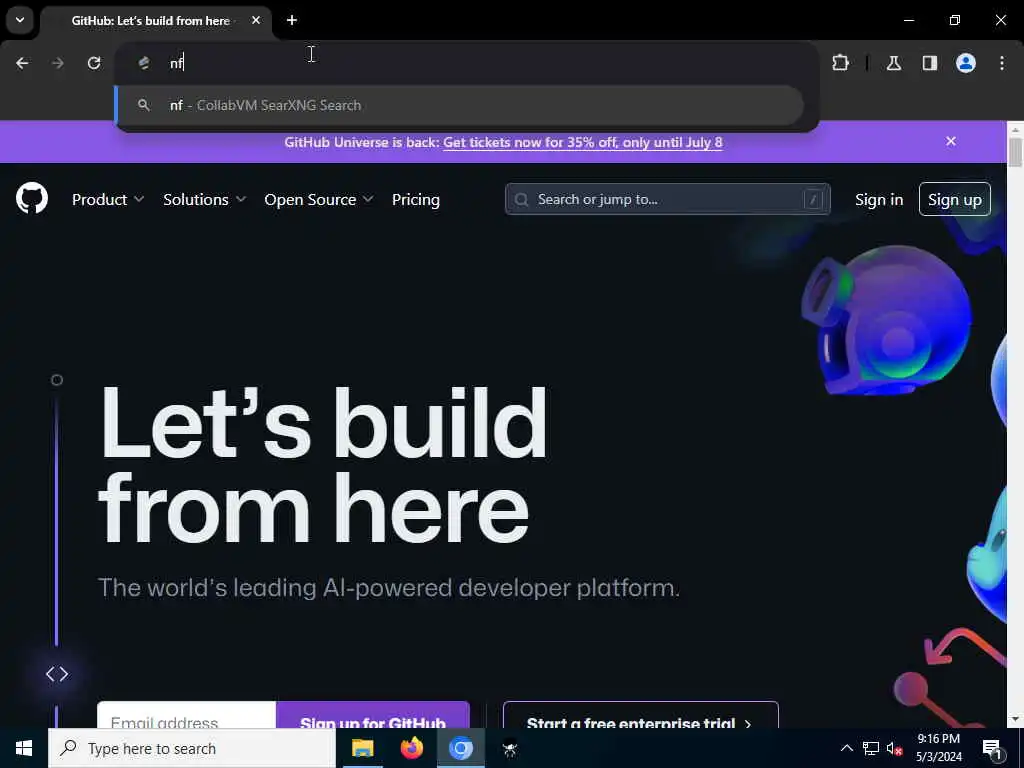Expand the Product menu
Screen dimensions: 1024x768
pyautogui.click(x=108, y=200)
